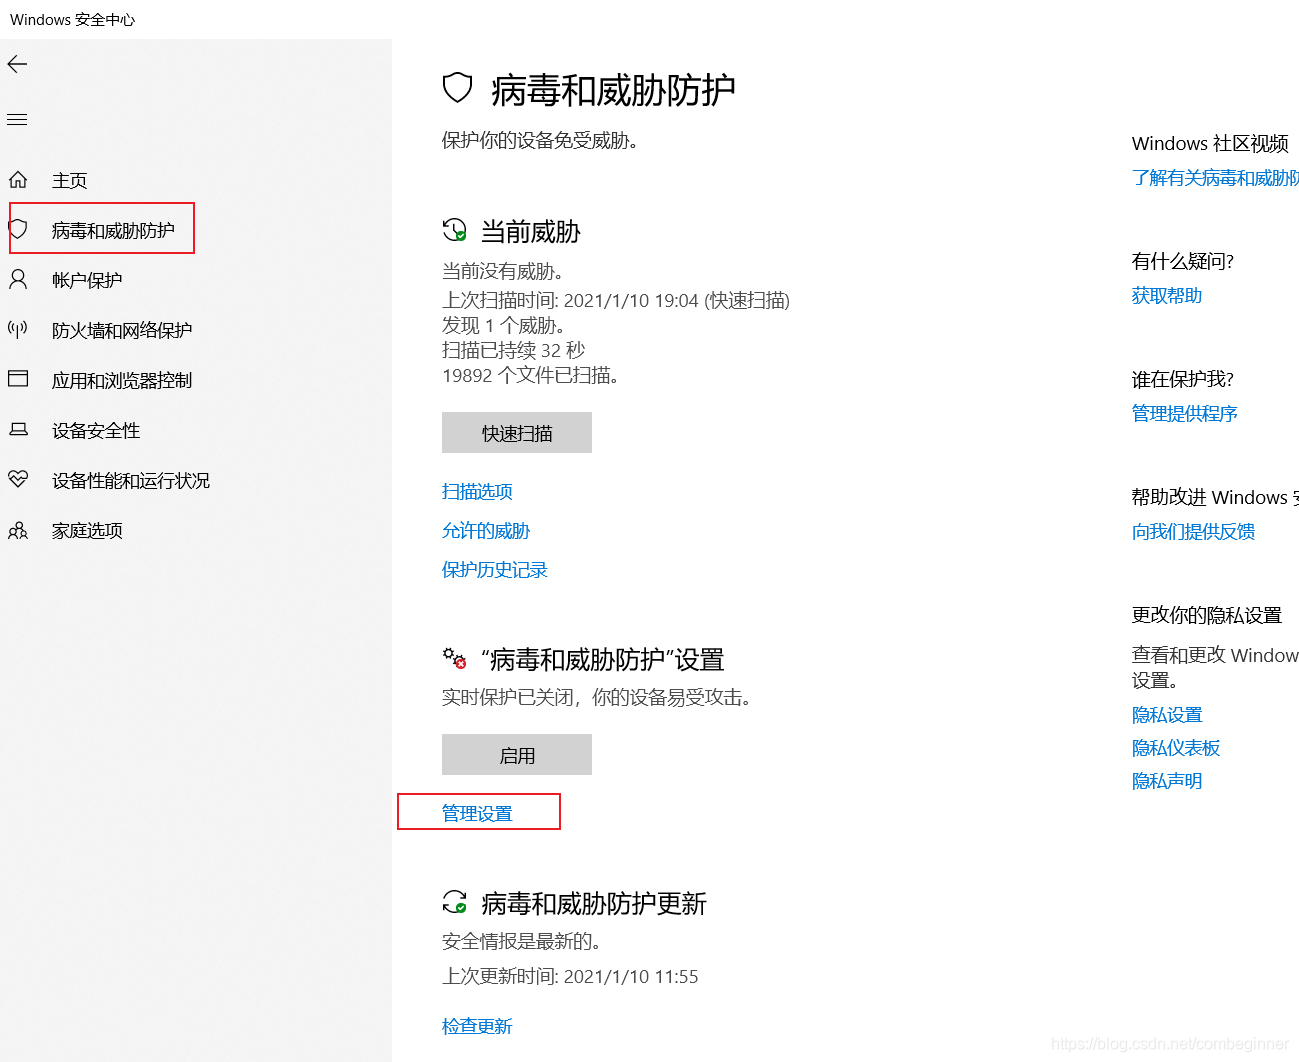
Task: Open 家庭选项 in the sidebar
Action: (x=87, y=530)
